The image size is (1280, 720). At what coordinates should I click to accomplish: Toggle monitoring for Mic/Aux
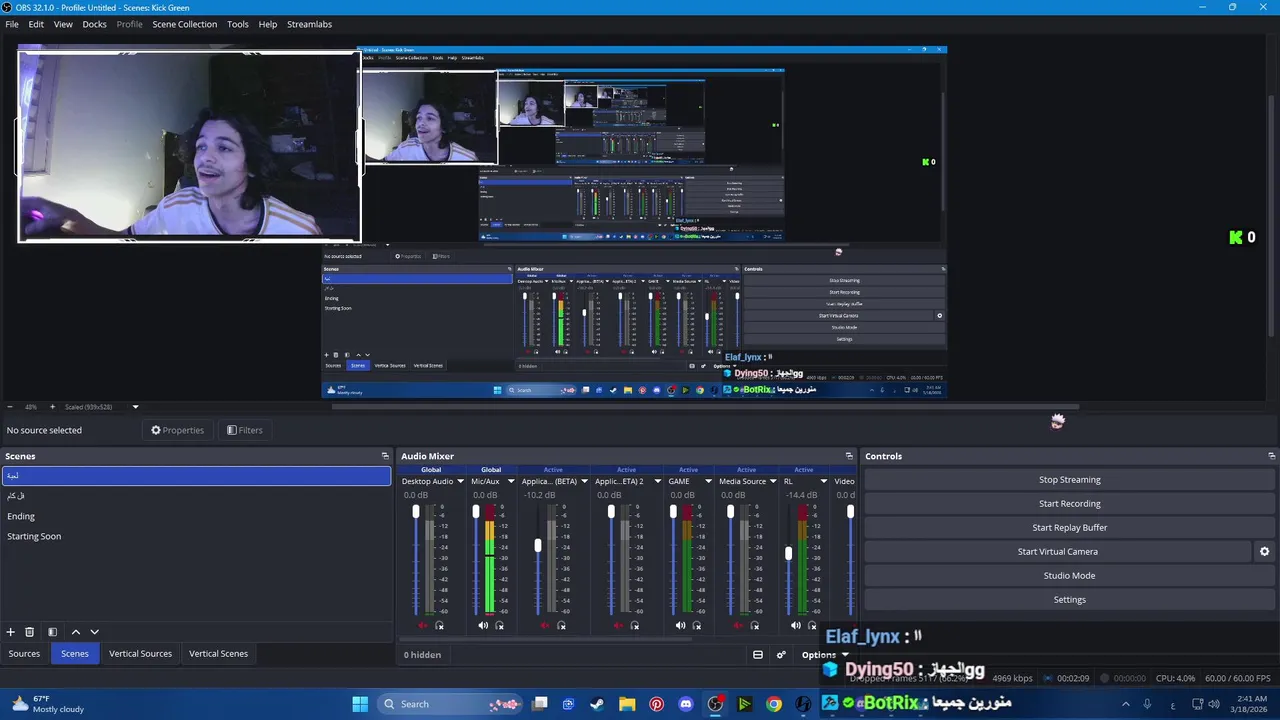pos(500,626)
